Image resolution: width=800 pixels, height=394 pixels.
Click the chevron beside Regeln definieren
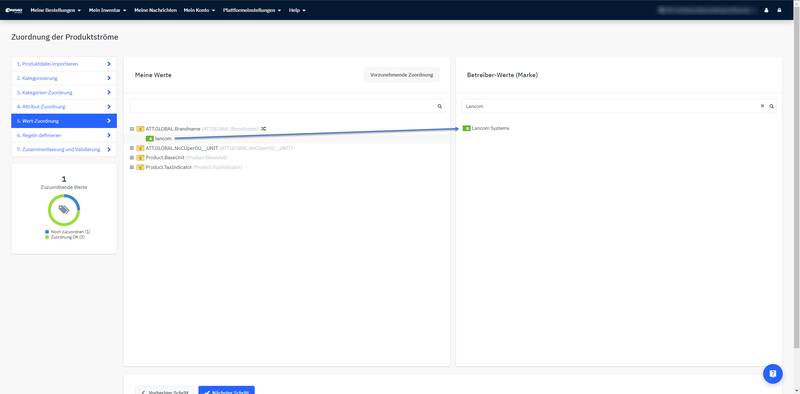(109, 135)
